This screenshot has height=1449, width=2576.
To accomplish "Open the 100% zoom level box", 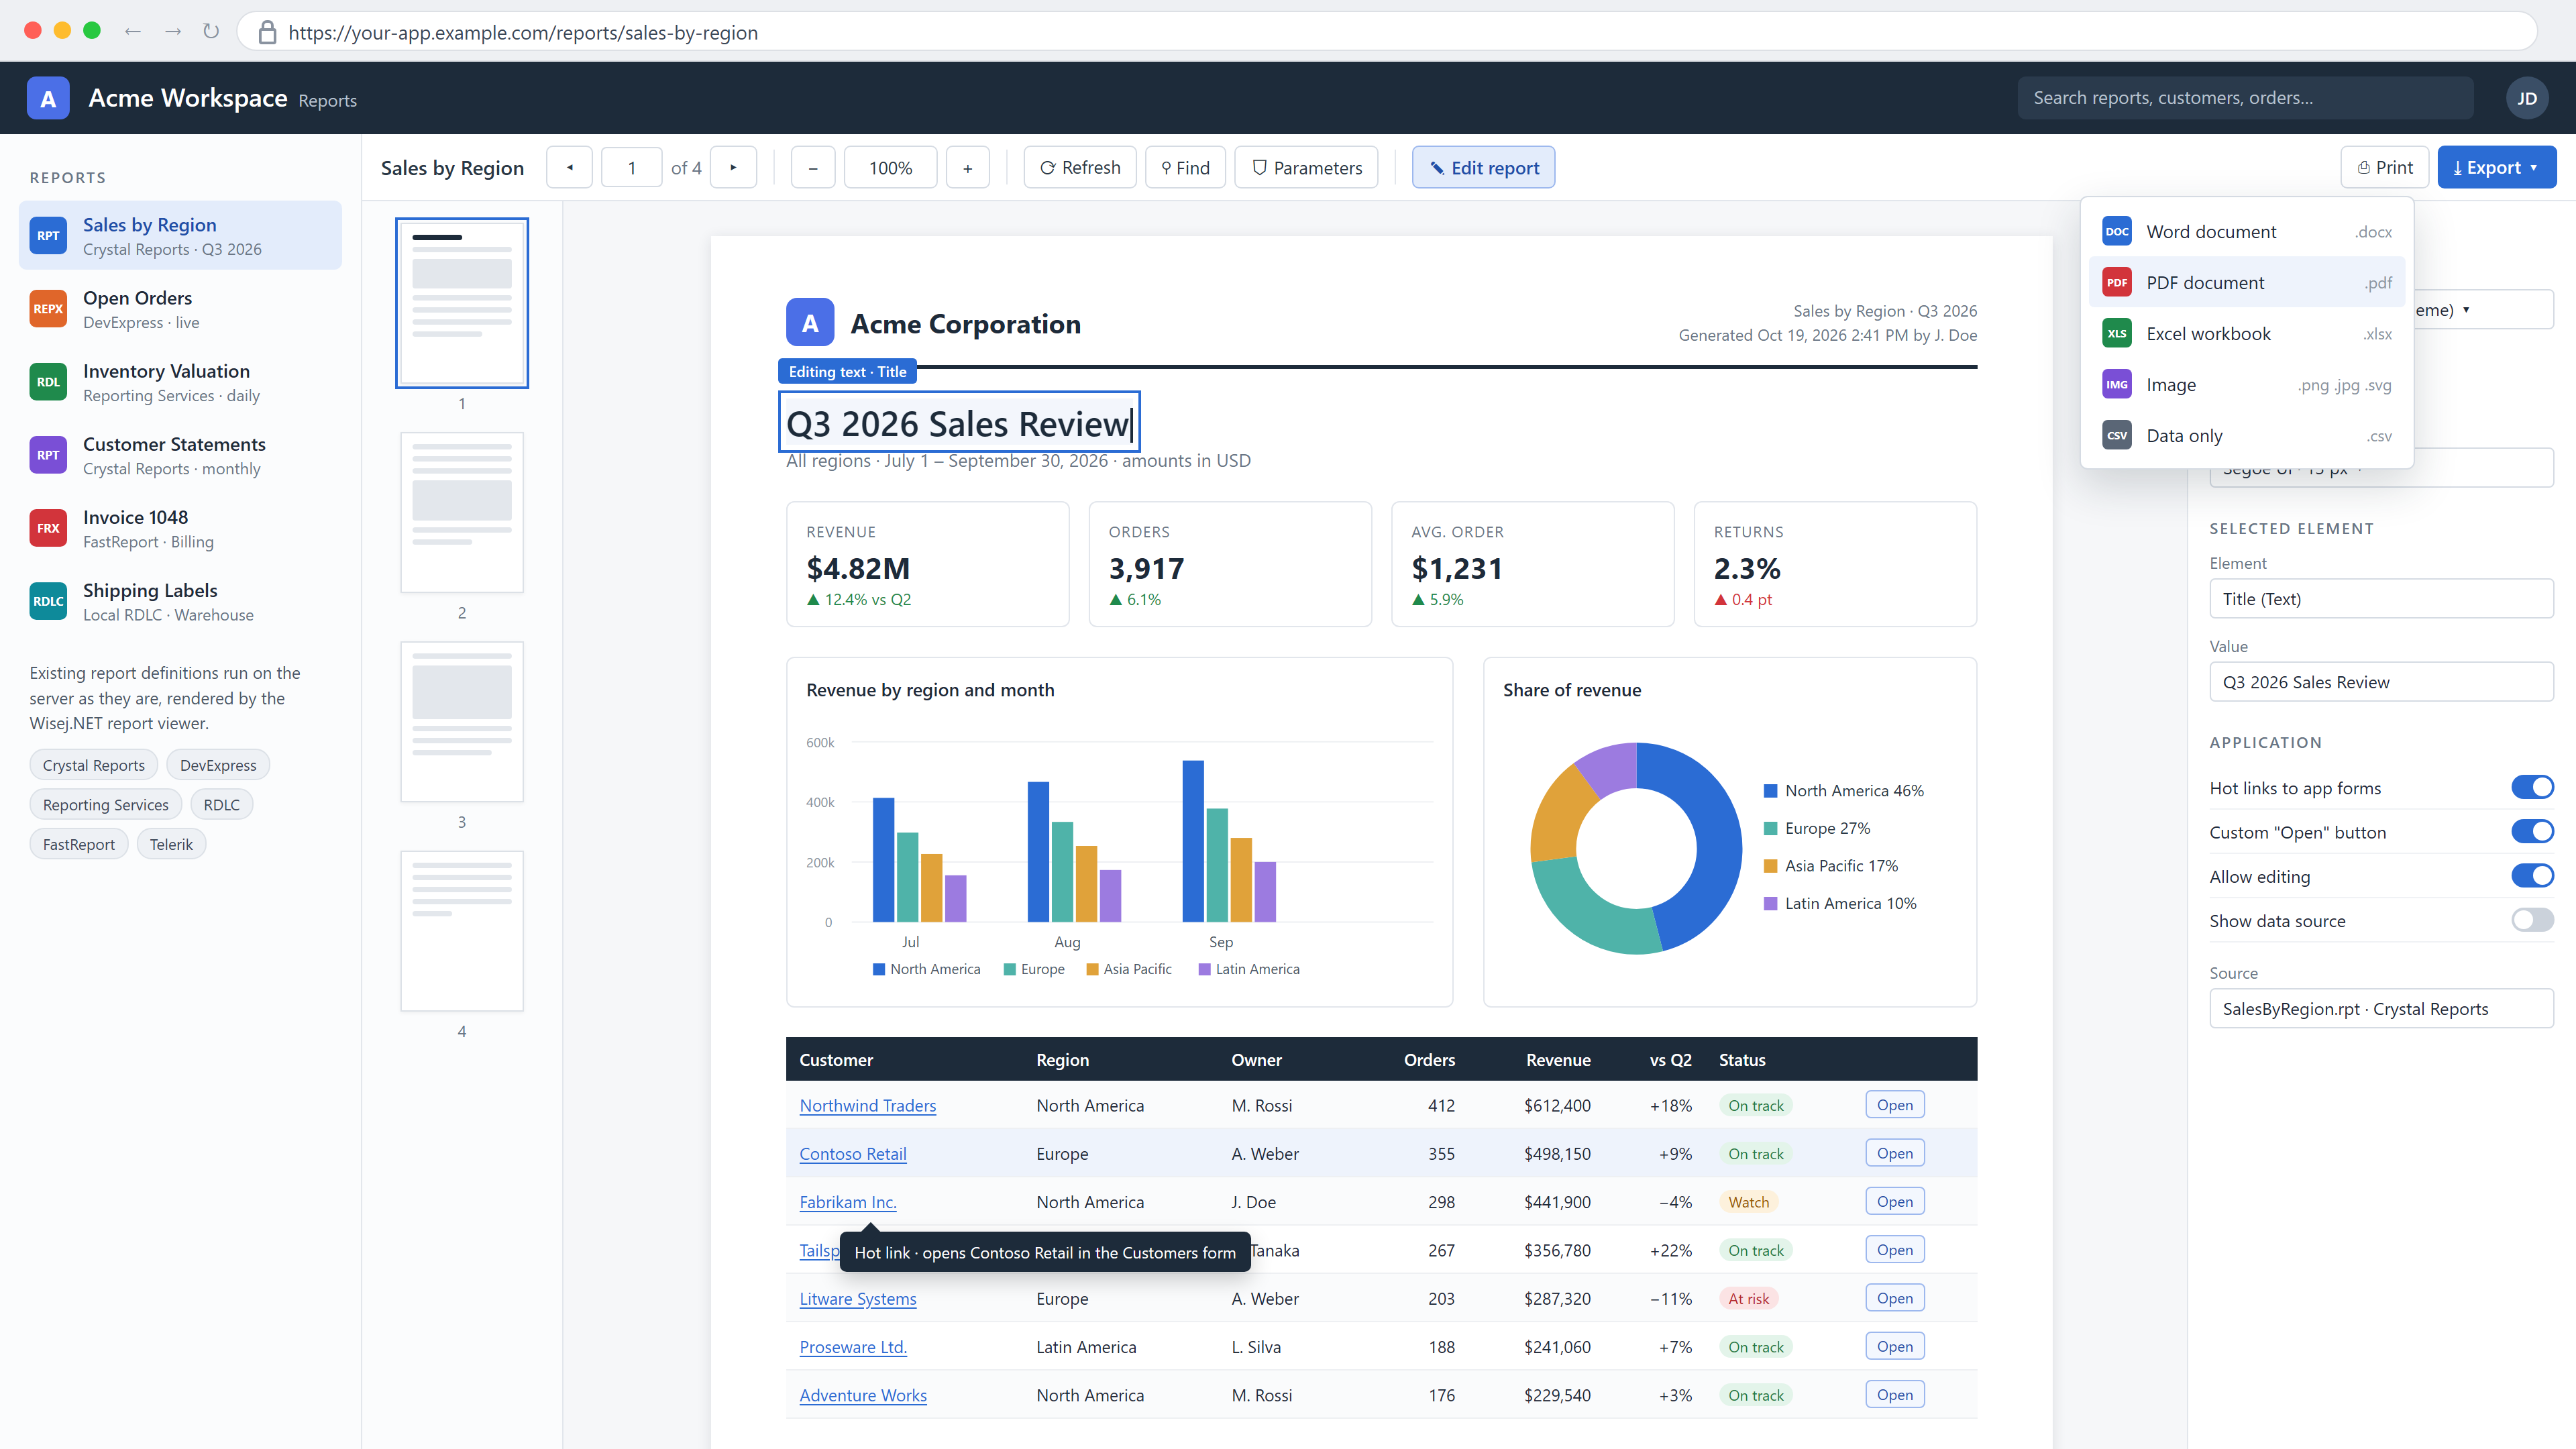I will pyautogui.click(x=890, y=167).
